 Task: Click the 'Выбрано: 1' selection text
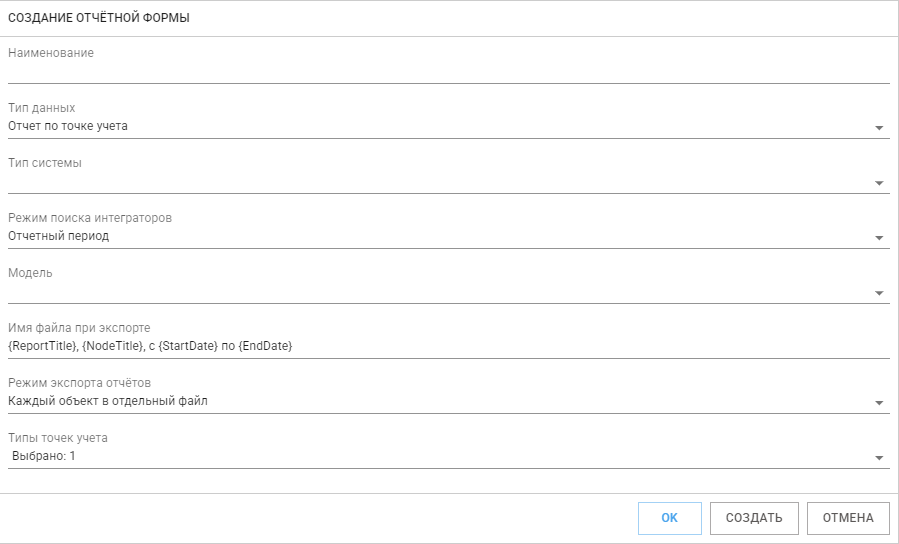tap(44, 456)
